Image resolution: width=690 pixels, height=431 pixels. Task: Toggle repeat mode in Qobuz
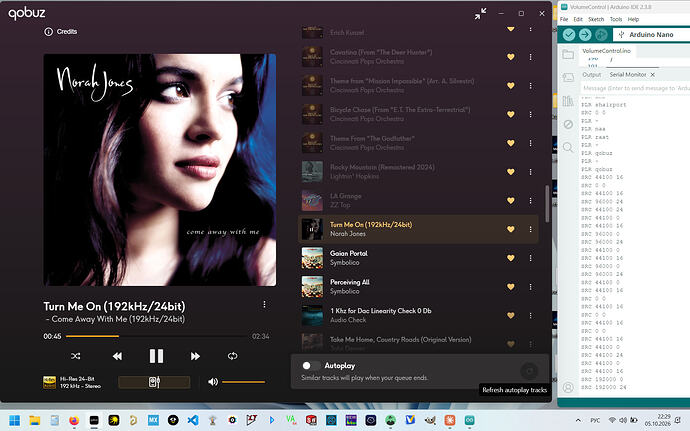pyautogui.click(x=232, y=356)
